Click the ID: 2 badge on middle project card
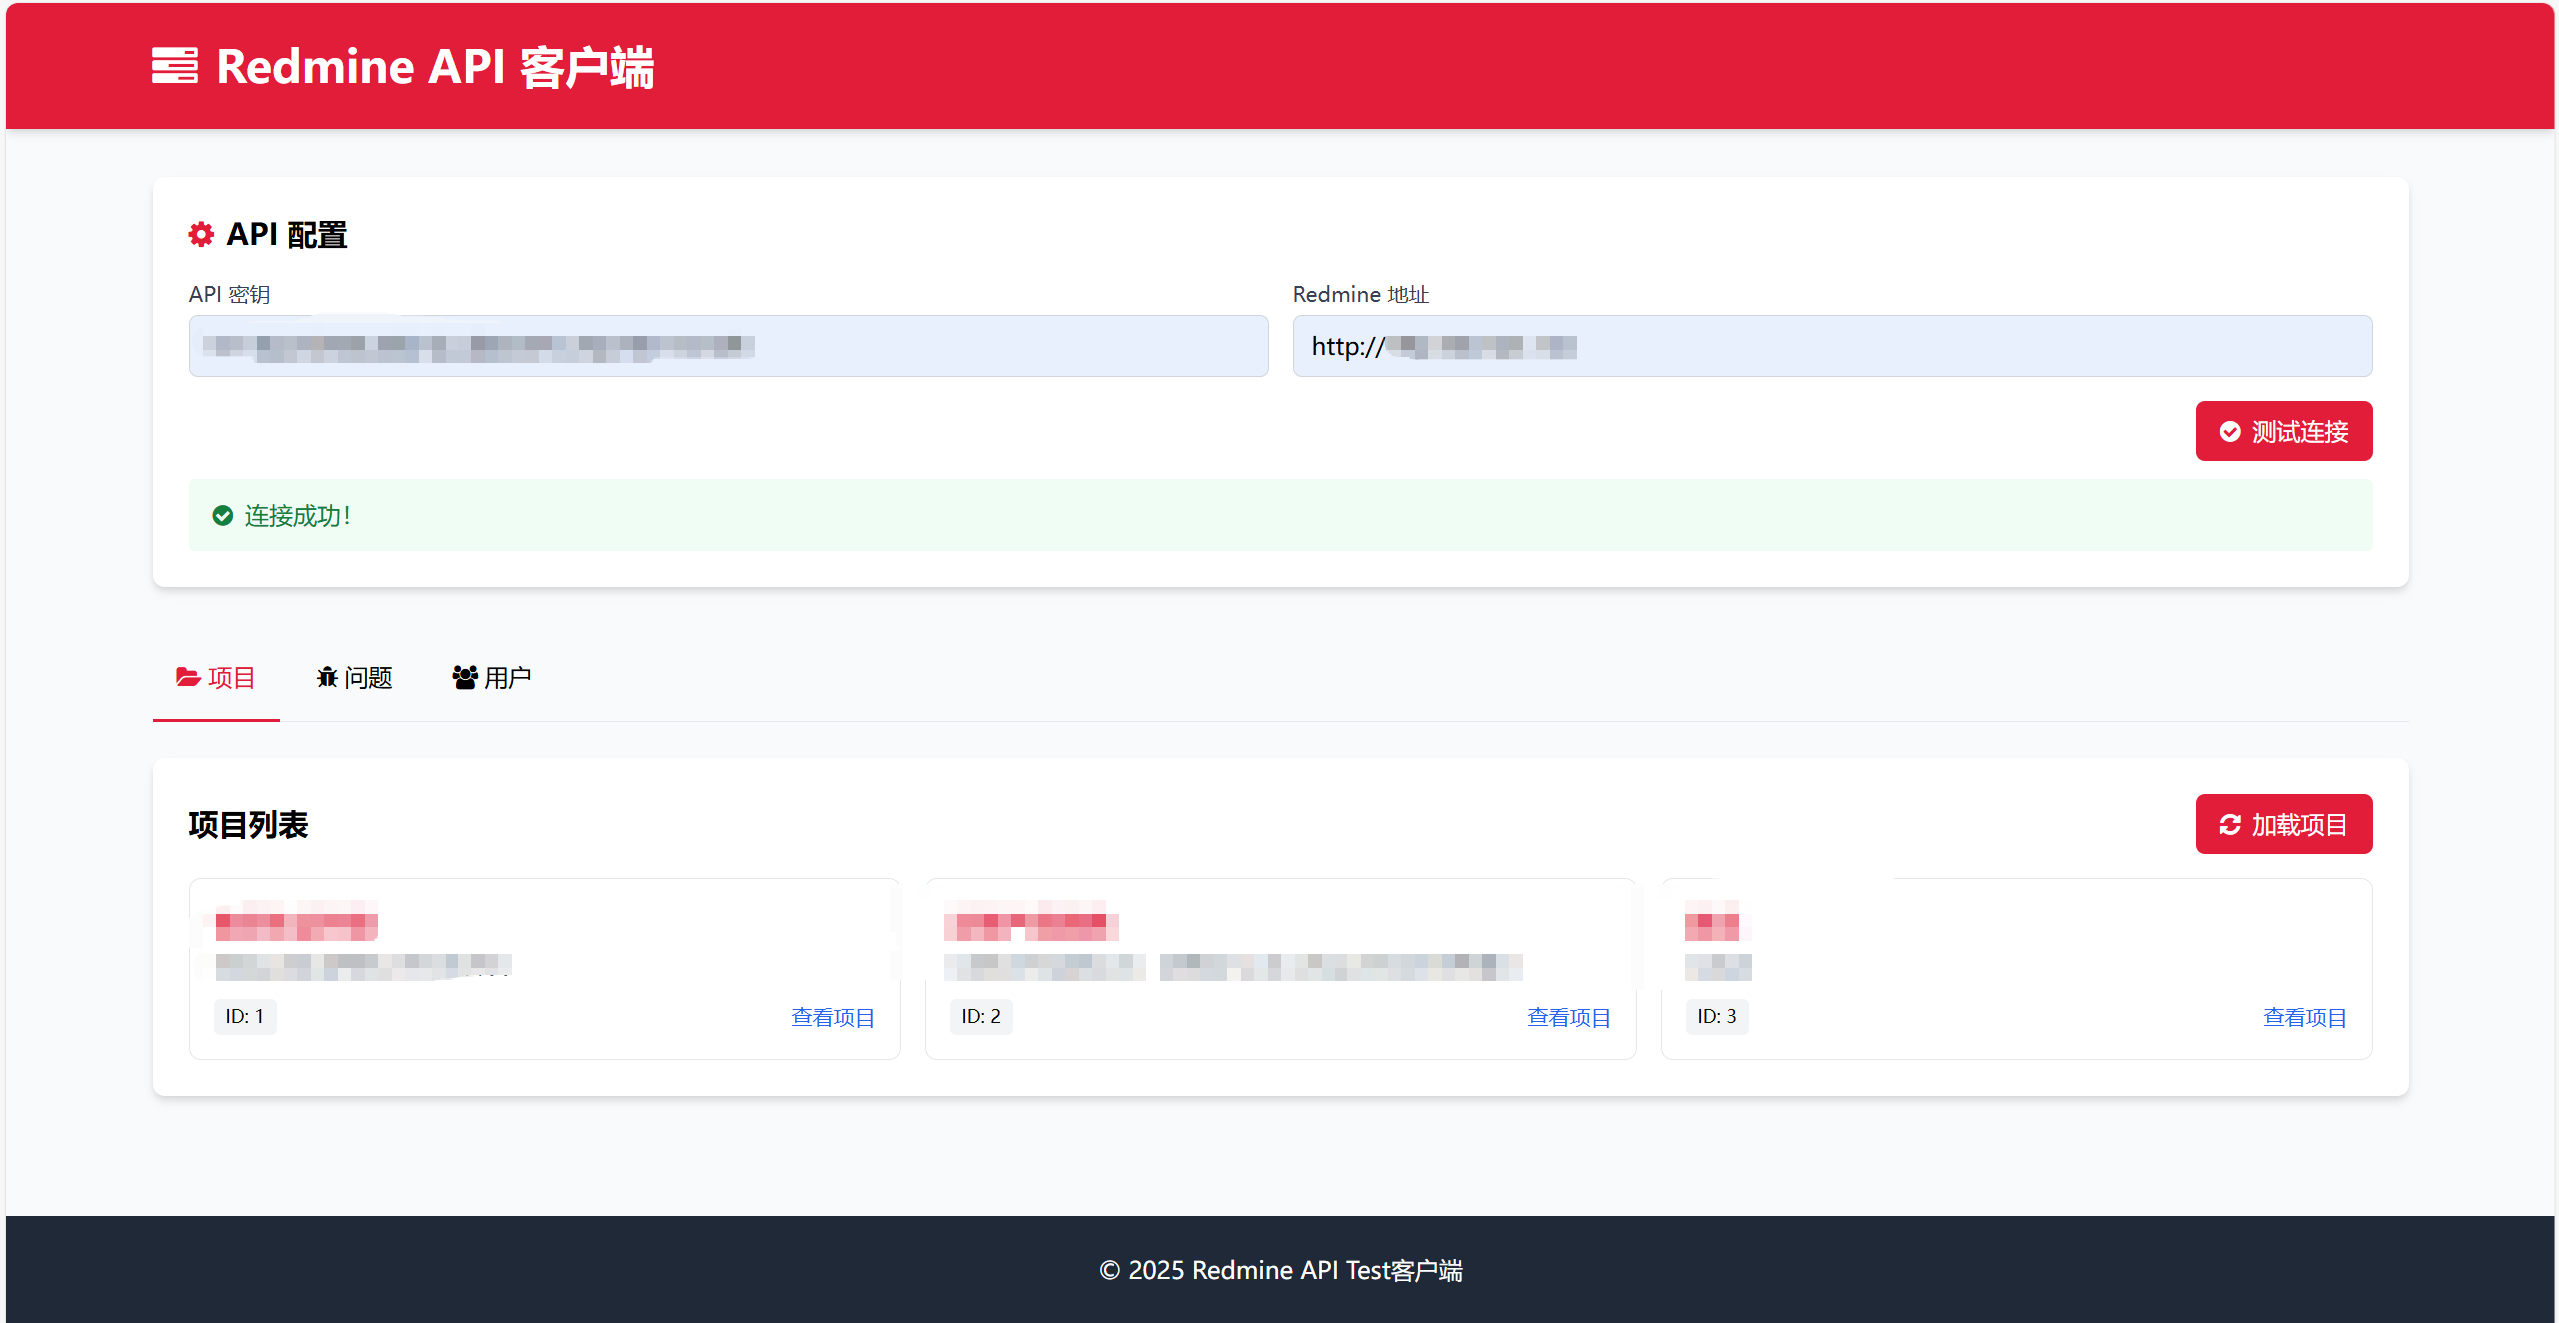 [x=980, y=1015]
